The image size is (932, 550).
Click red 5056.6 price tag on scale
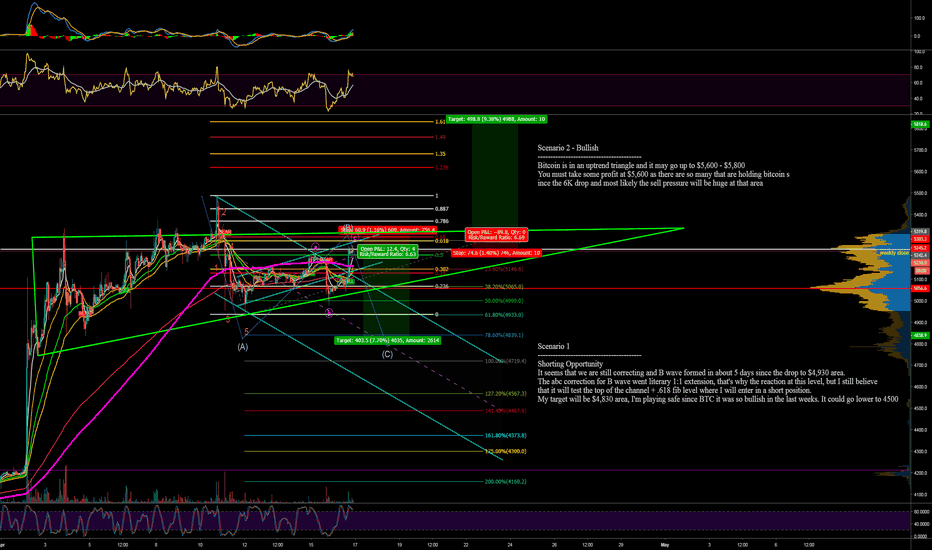(920, 288)
